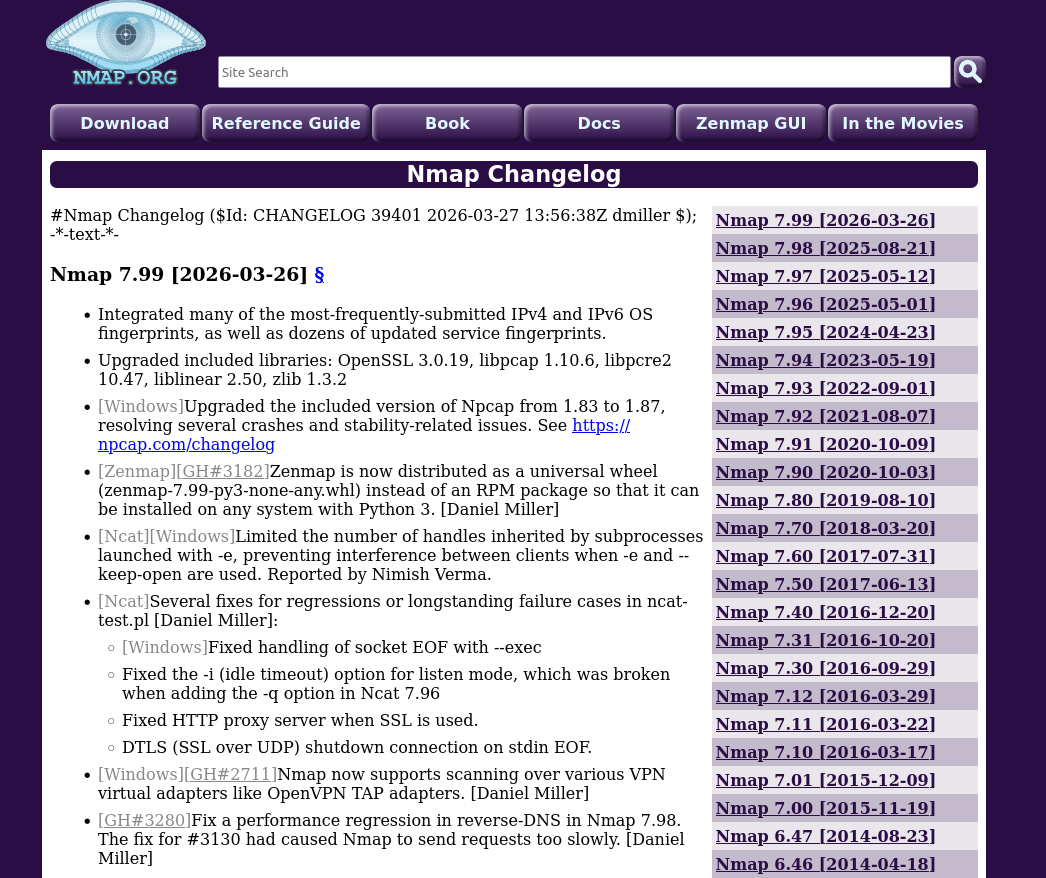Open the Nmap 7.00 release notes
Image resolution: width=1046 pixels, height=878 pixels.
point(825,807)
